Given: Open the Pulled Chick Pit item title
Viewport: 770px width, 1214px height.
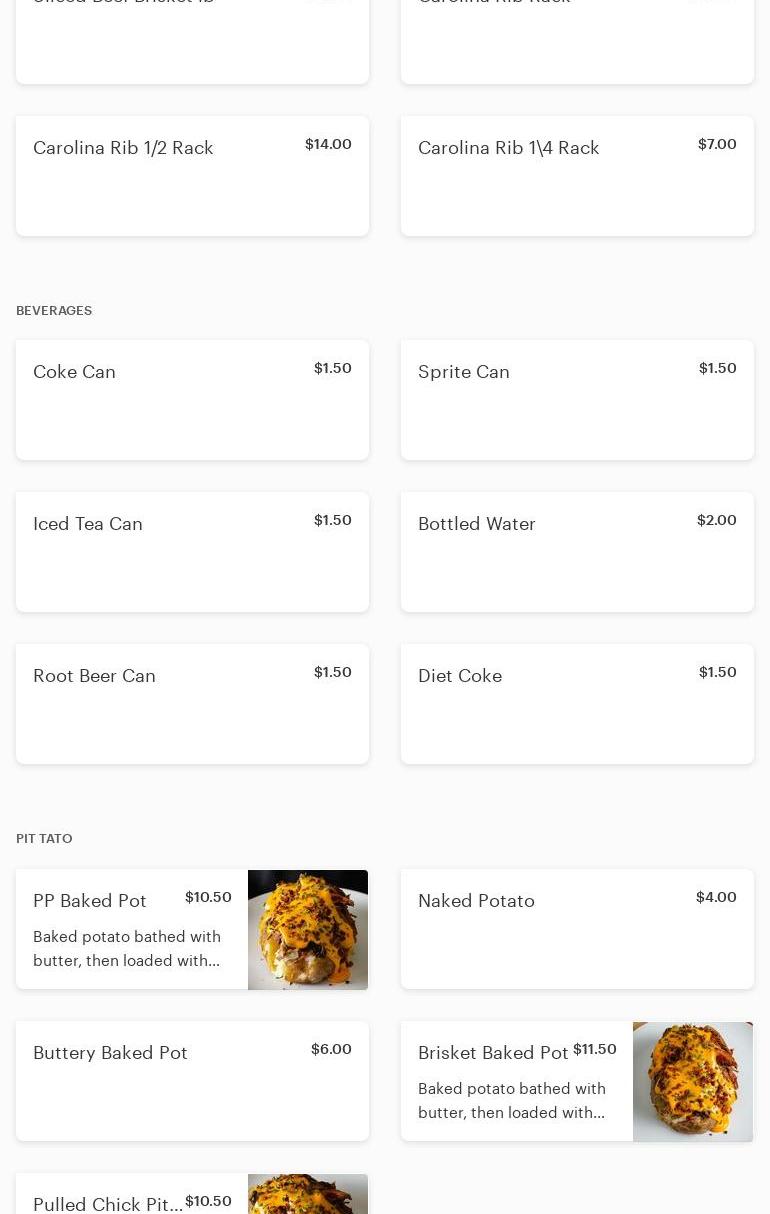Looking at the screenshot, I should coord(108,1204).
